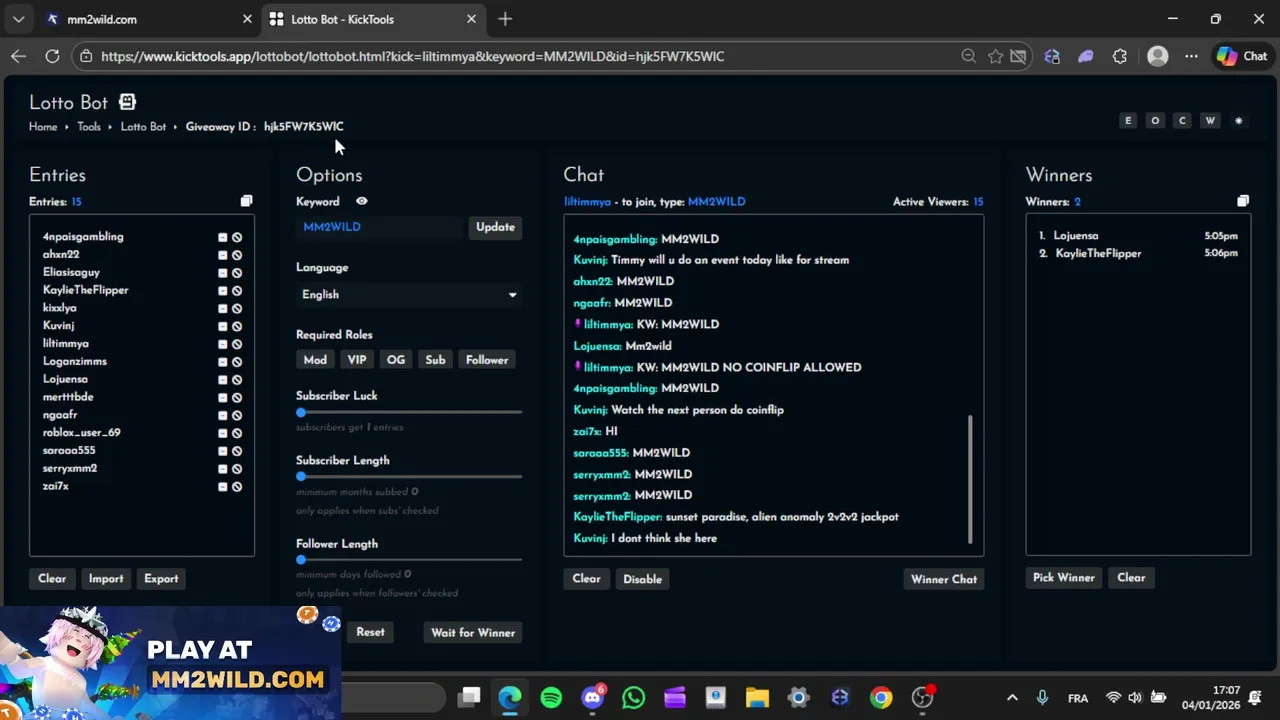The height and width of the screenshot is (720, 1280).
Task: Open browser extensions puzzle icon
Action: [1119, 56]
